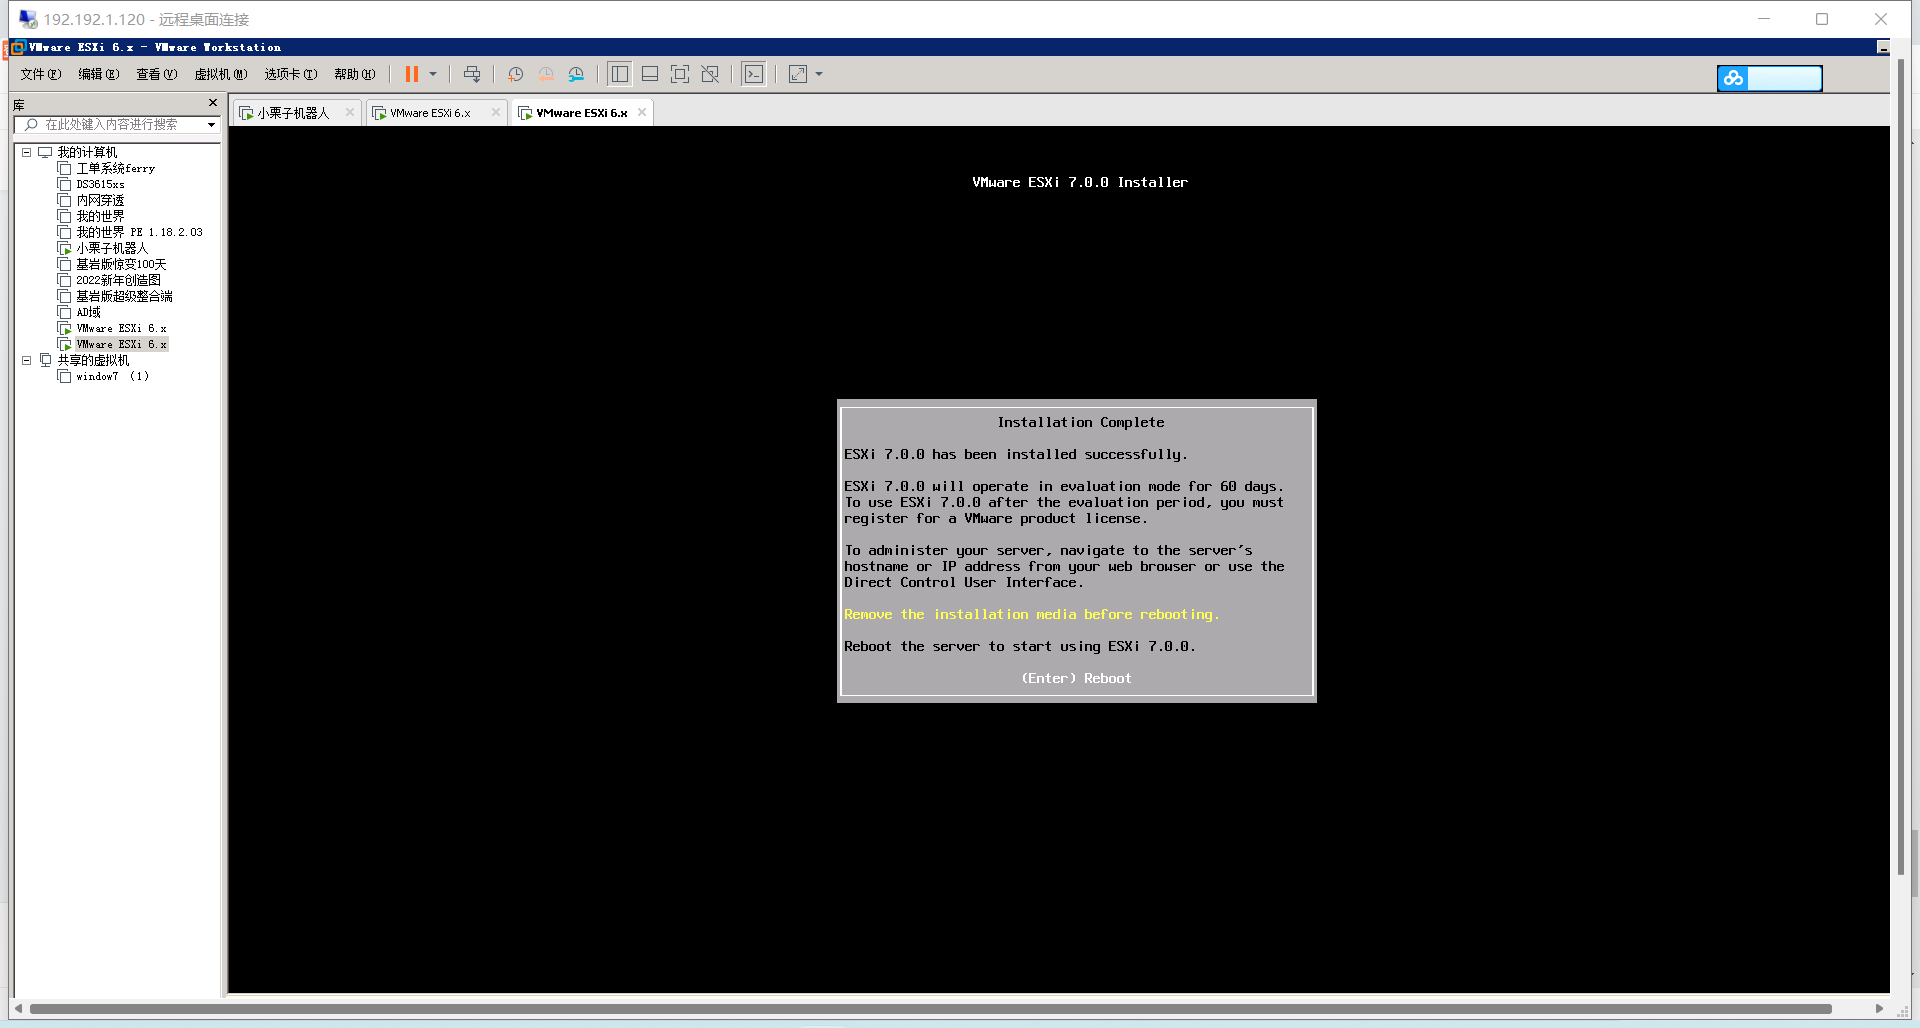Select 我的计算机 in the library tree
Image resolution: width=1920 pixels, height=1028 pixels.
(87, 153)
